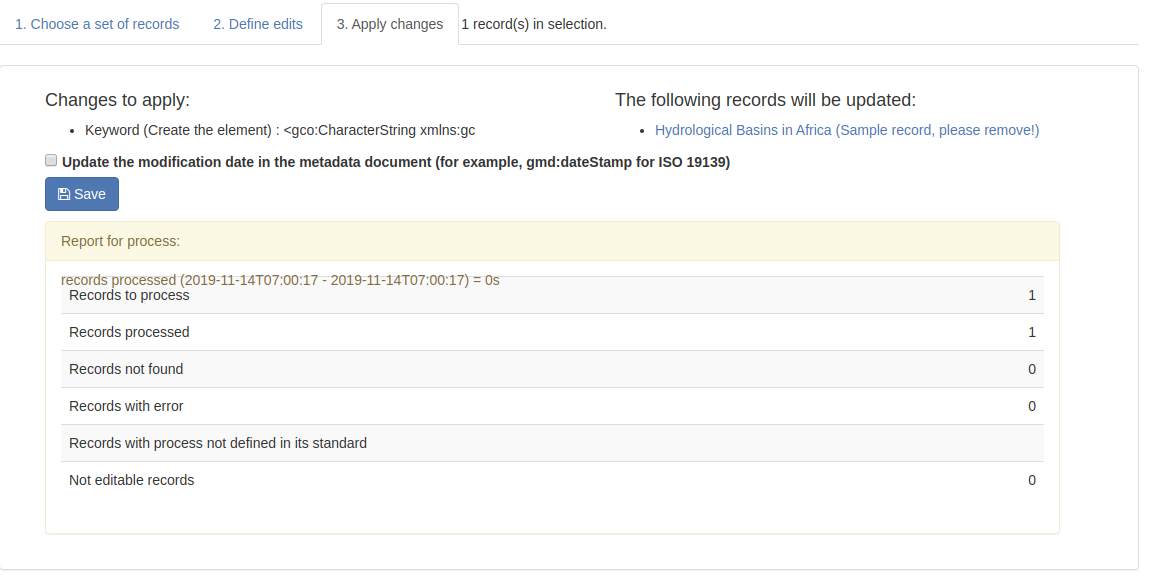Image resolution: width=1150 pixels, height=578 pixels.
Task: Click the Save button label
Action: [90, 194]
